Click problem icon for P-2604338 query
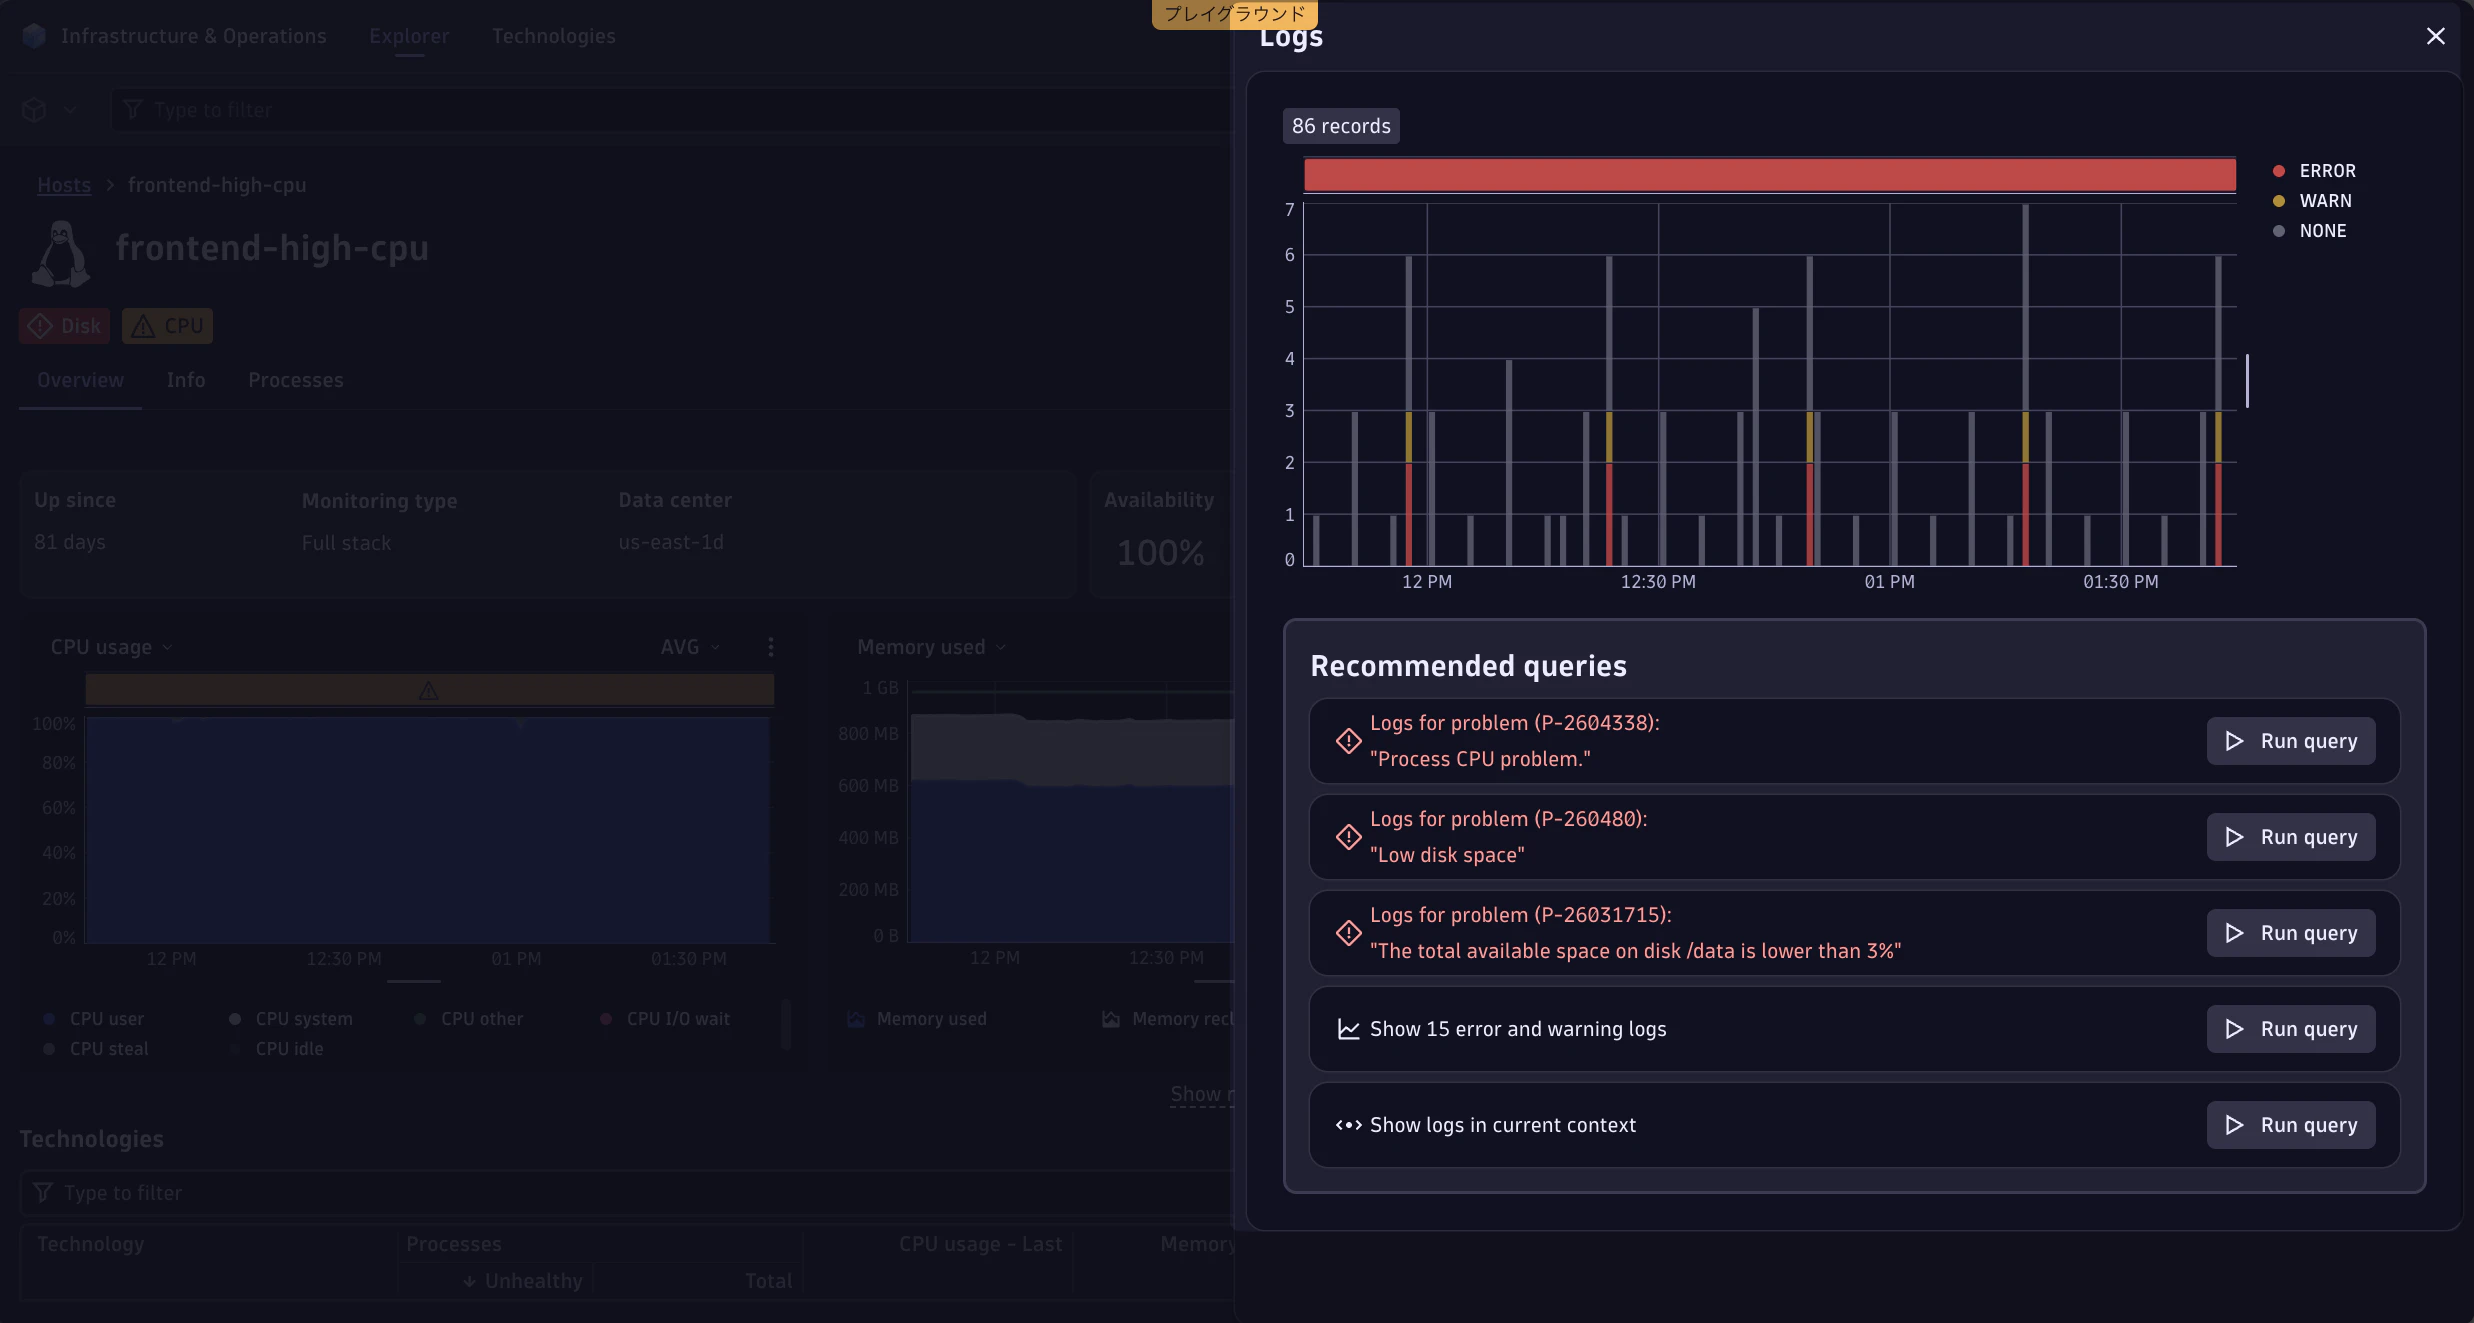 pyautogui.click(x=1348, y=741)
